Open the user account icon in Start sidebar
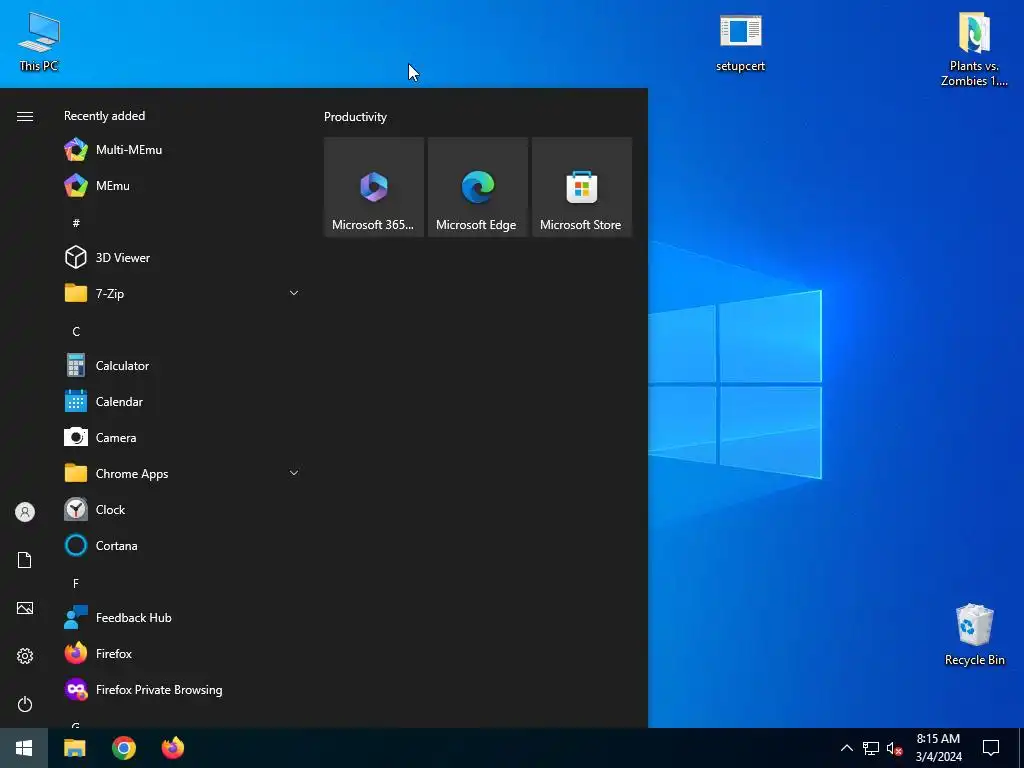1024x768 pixels. [x=25, y=512]
